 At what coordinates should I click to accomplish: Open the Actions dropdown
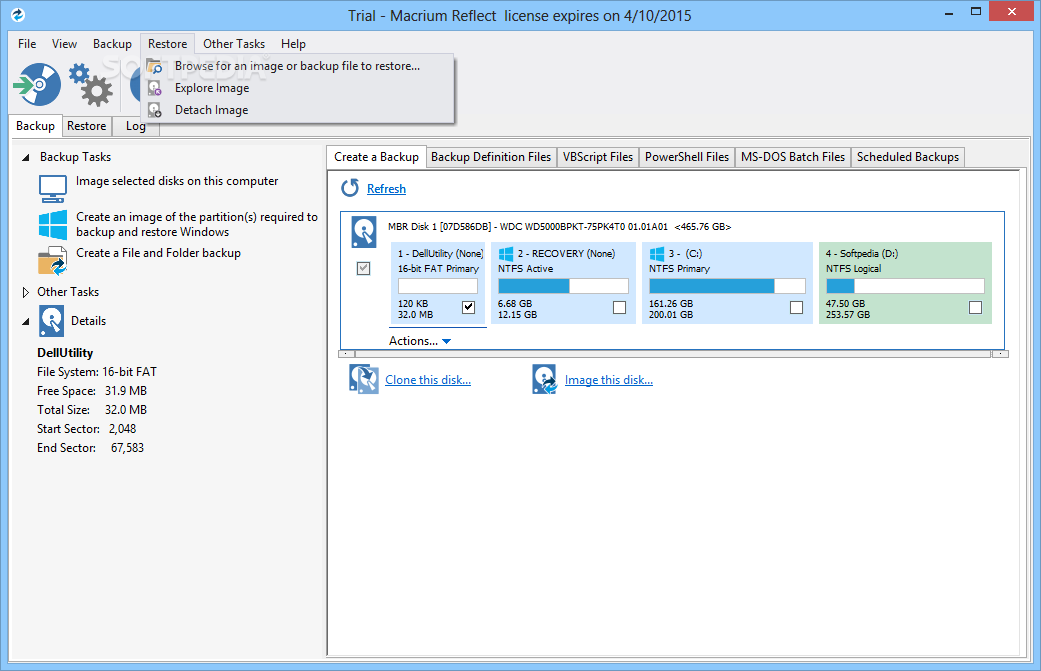coord(420,341)
